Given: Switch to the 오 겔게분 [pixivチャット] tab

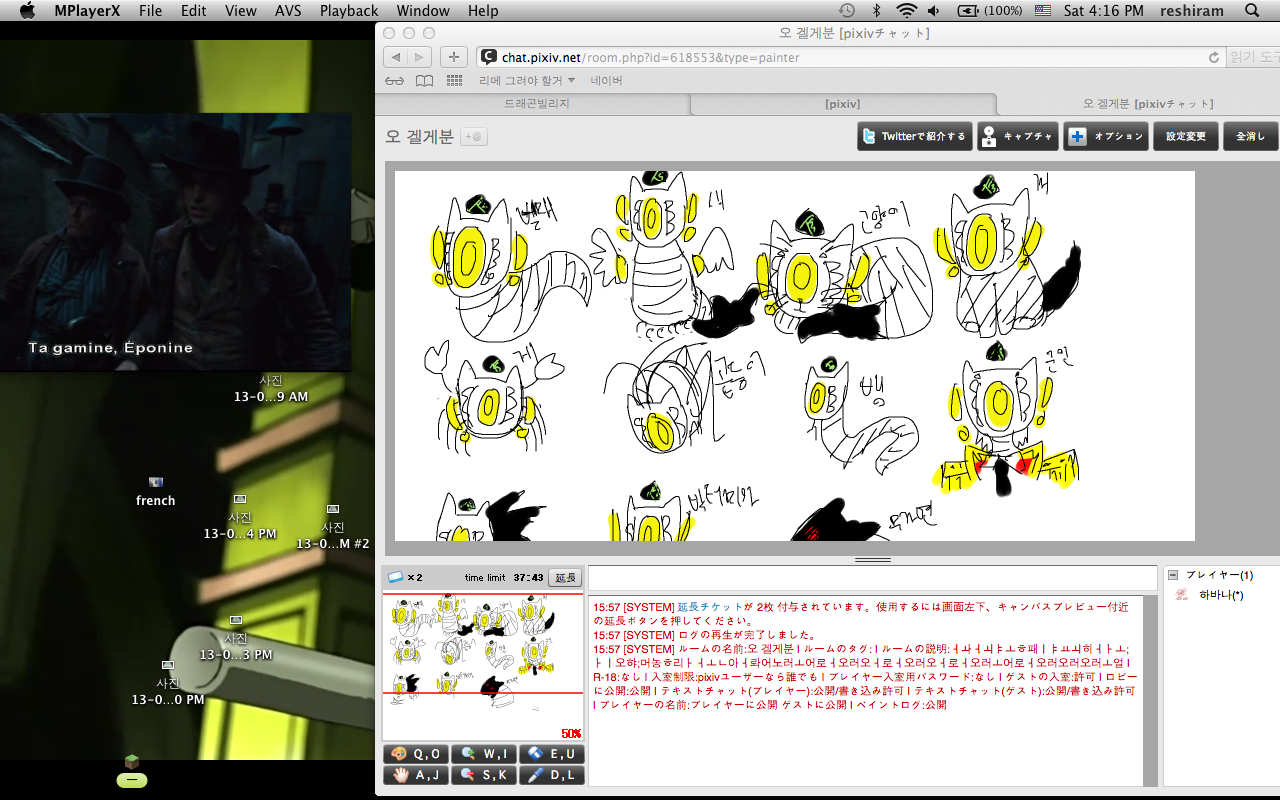Looking at the screenshot, I should tap(1148, 104).
